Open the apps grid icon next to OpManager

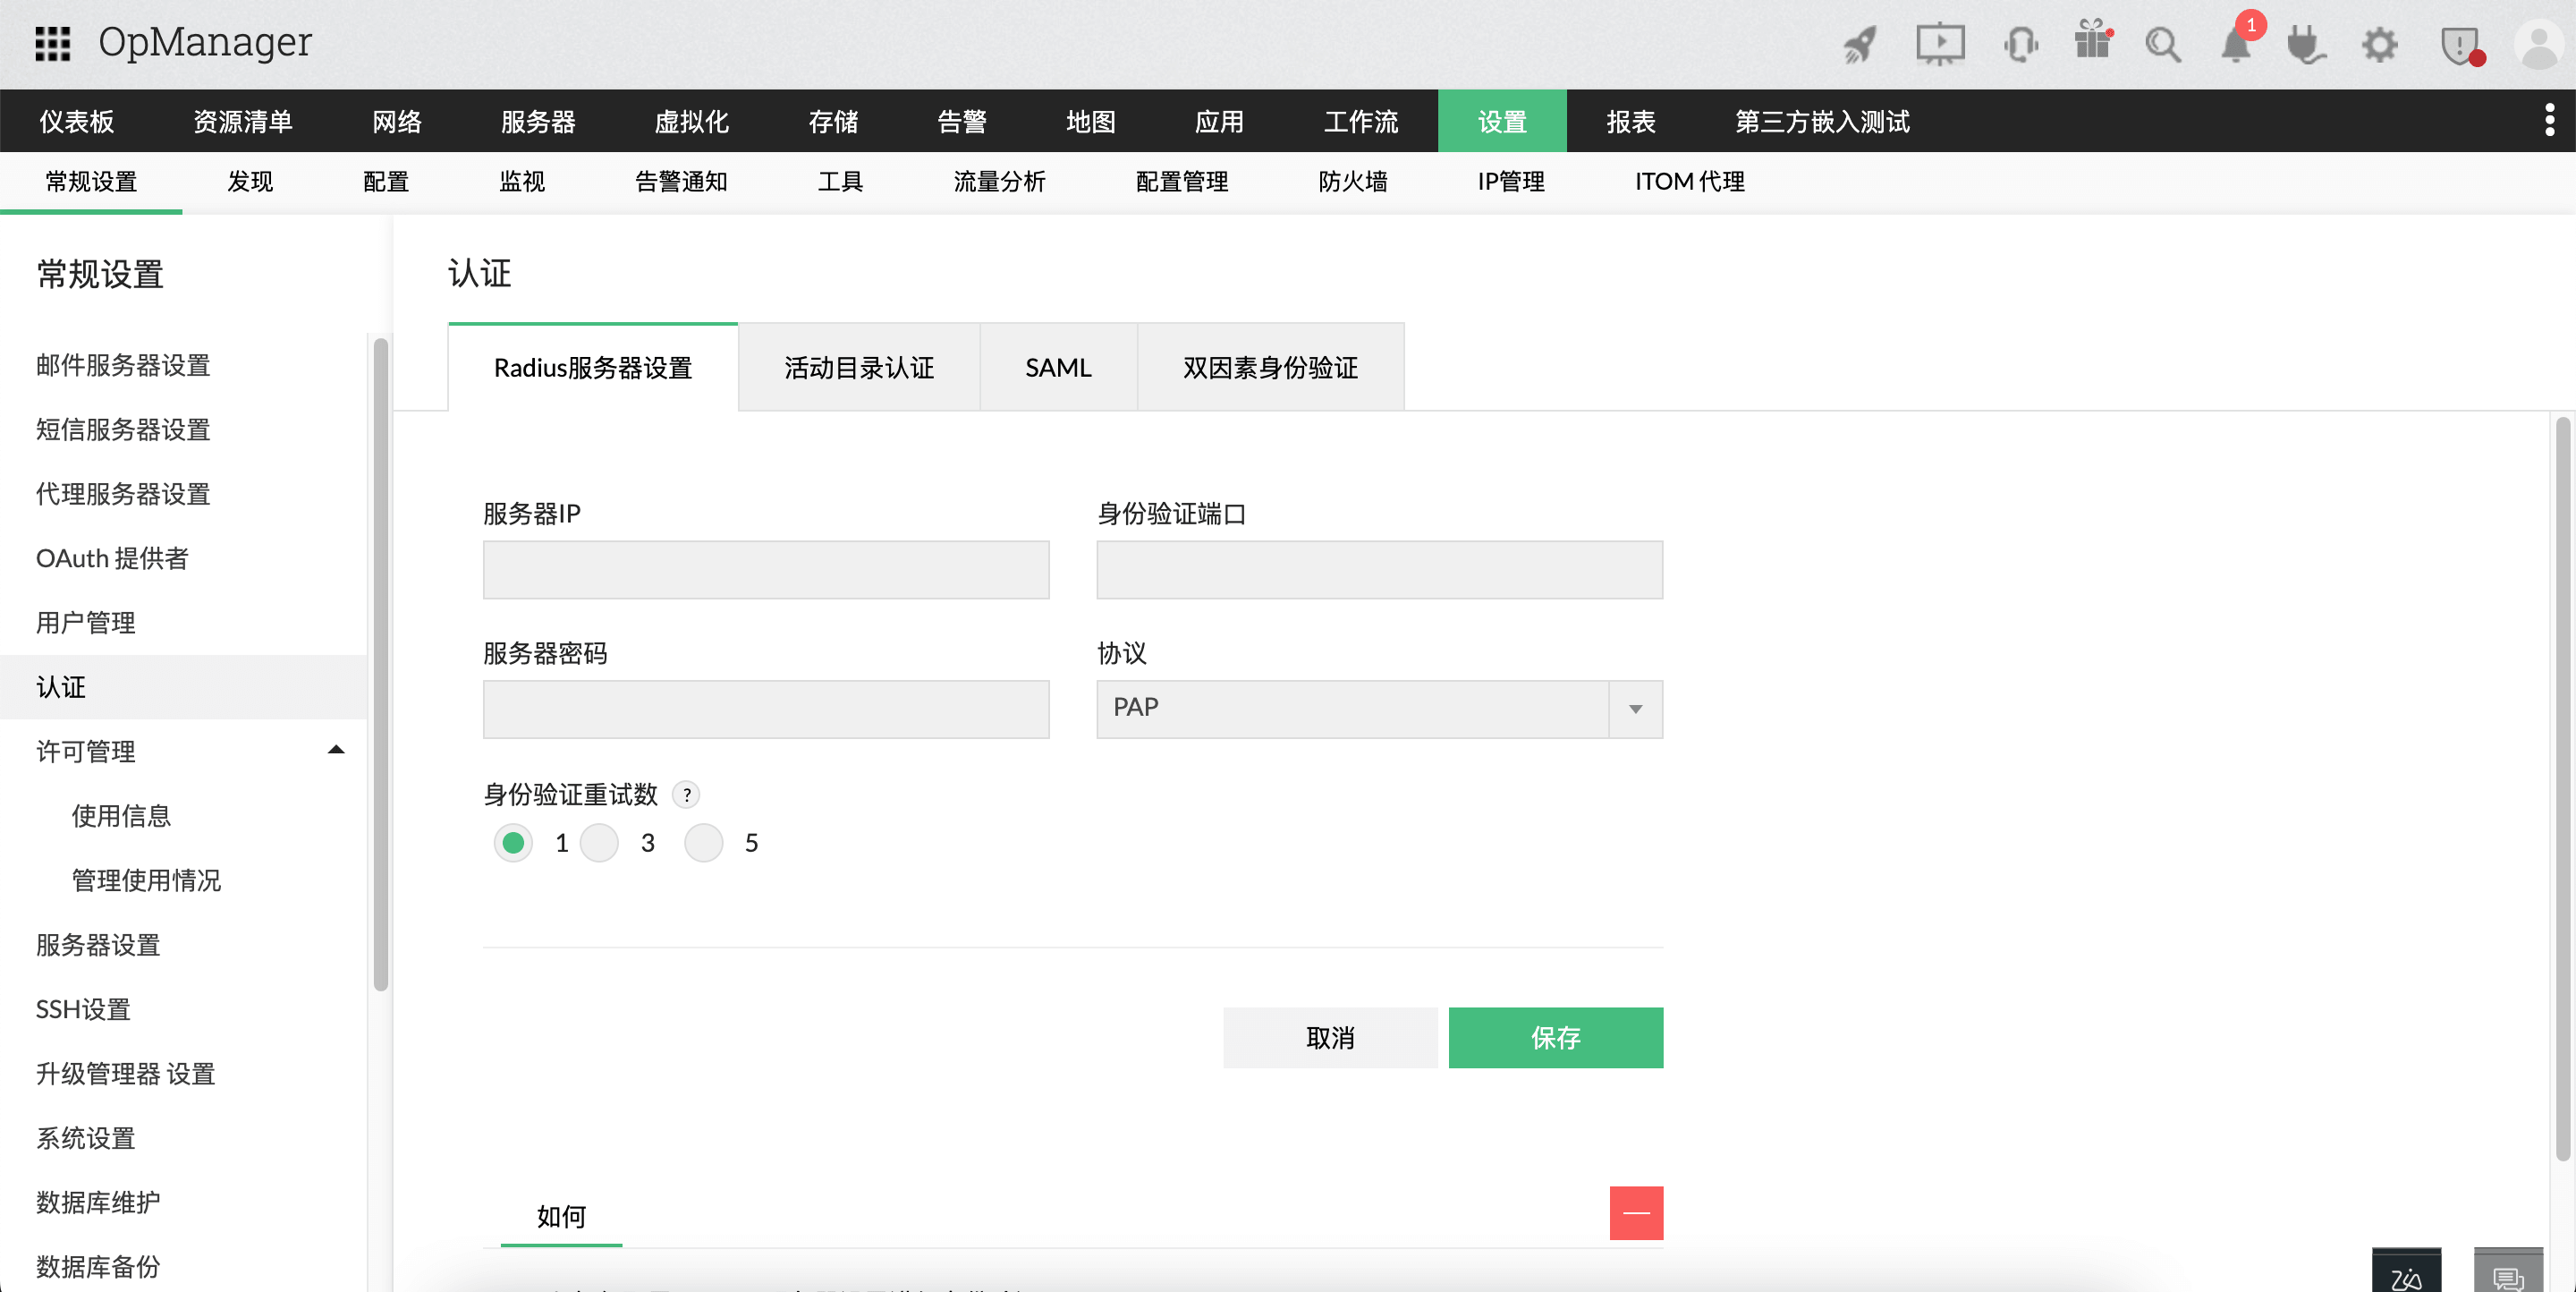click(x=53, y=42)
